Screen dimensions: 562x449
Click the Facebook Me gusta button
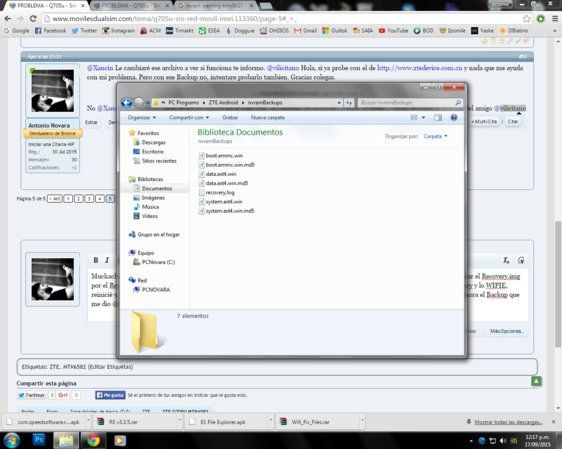coord(110,395)
